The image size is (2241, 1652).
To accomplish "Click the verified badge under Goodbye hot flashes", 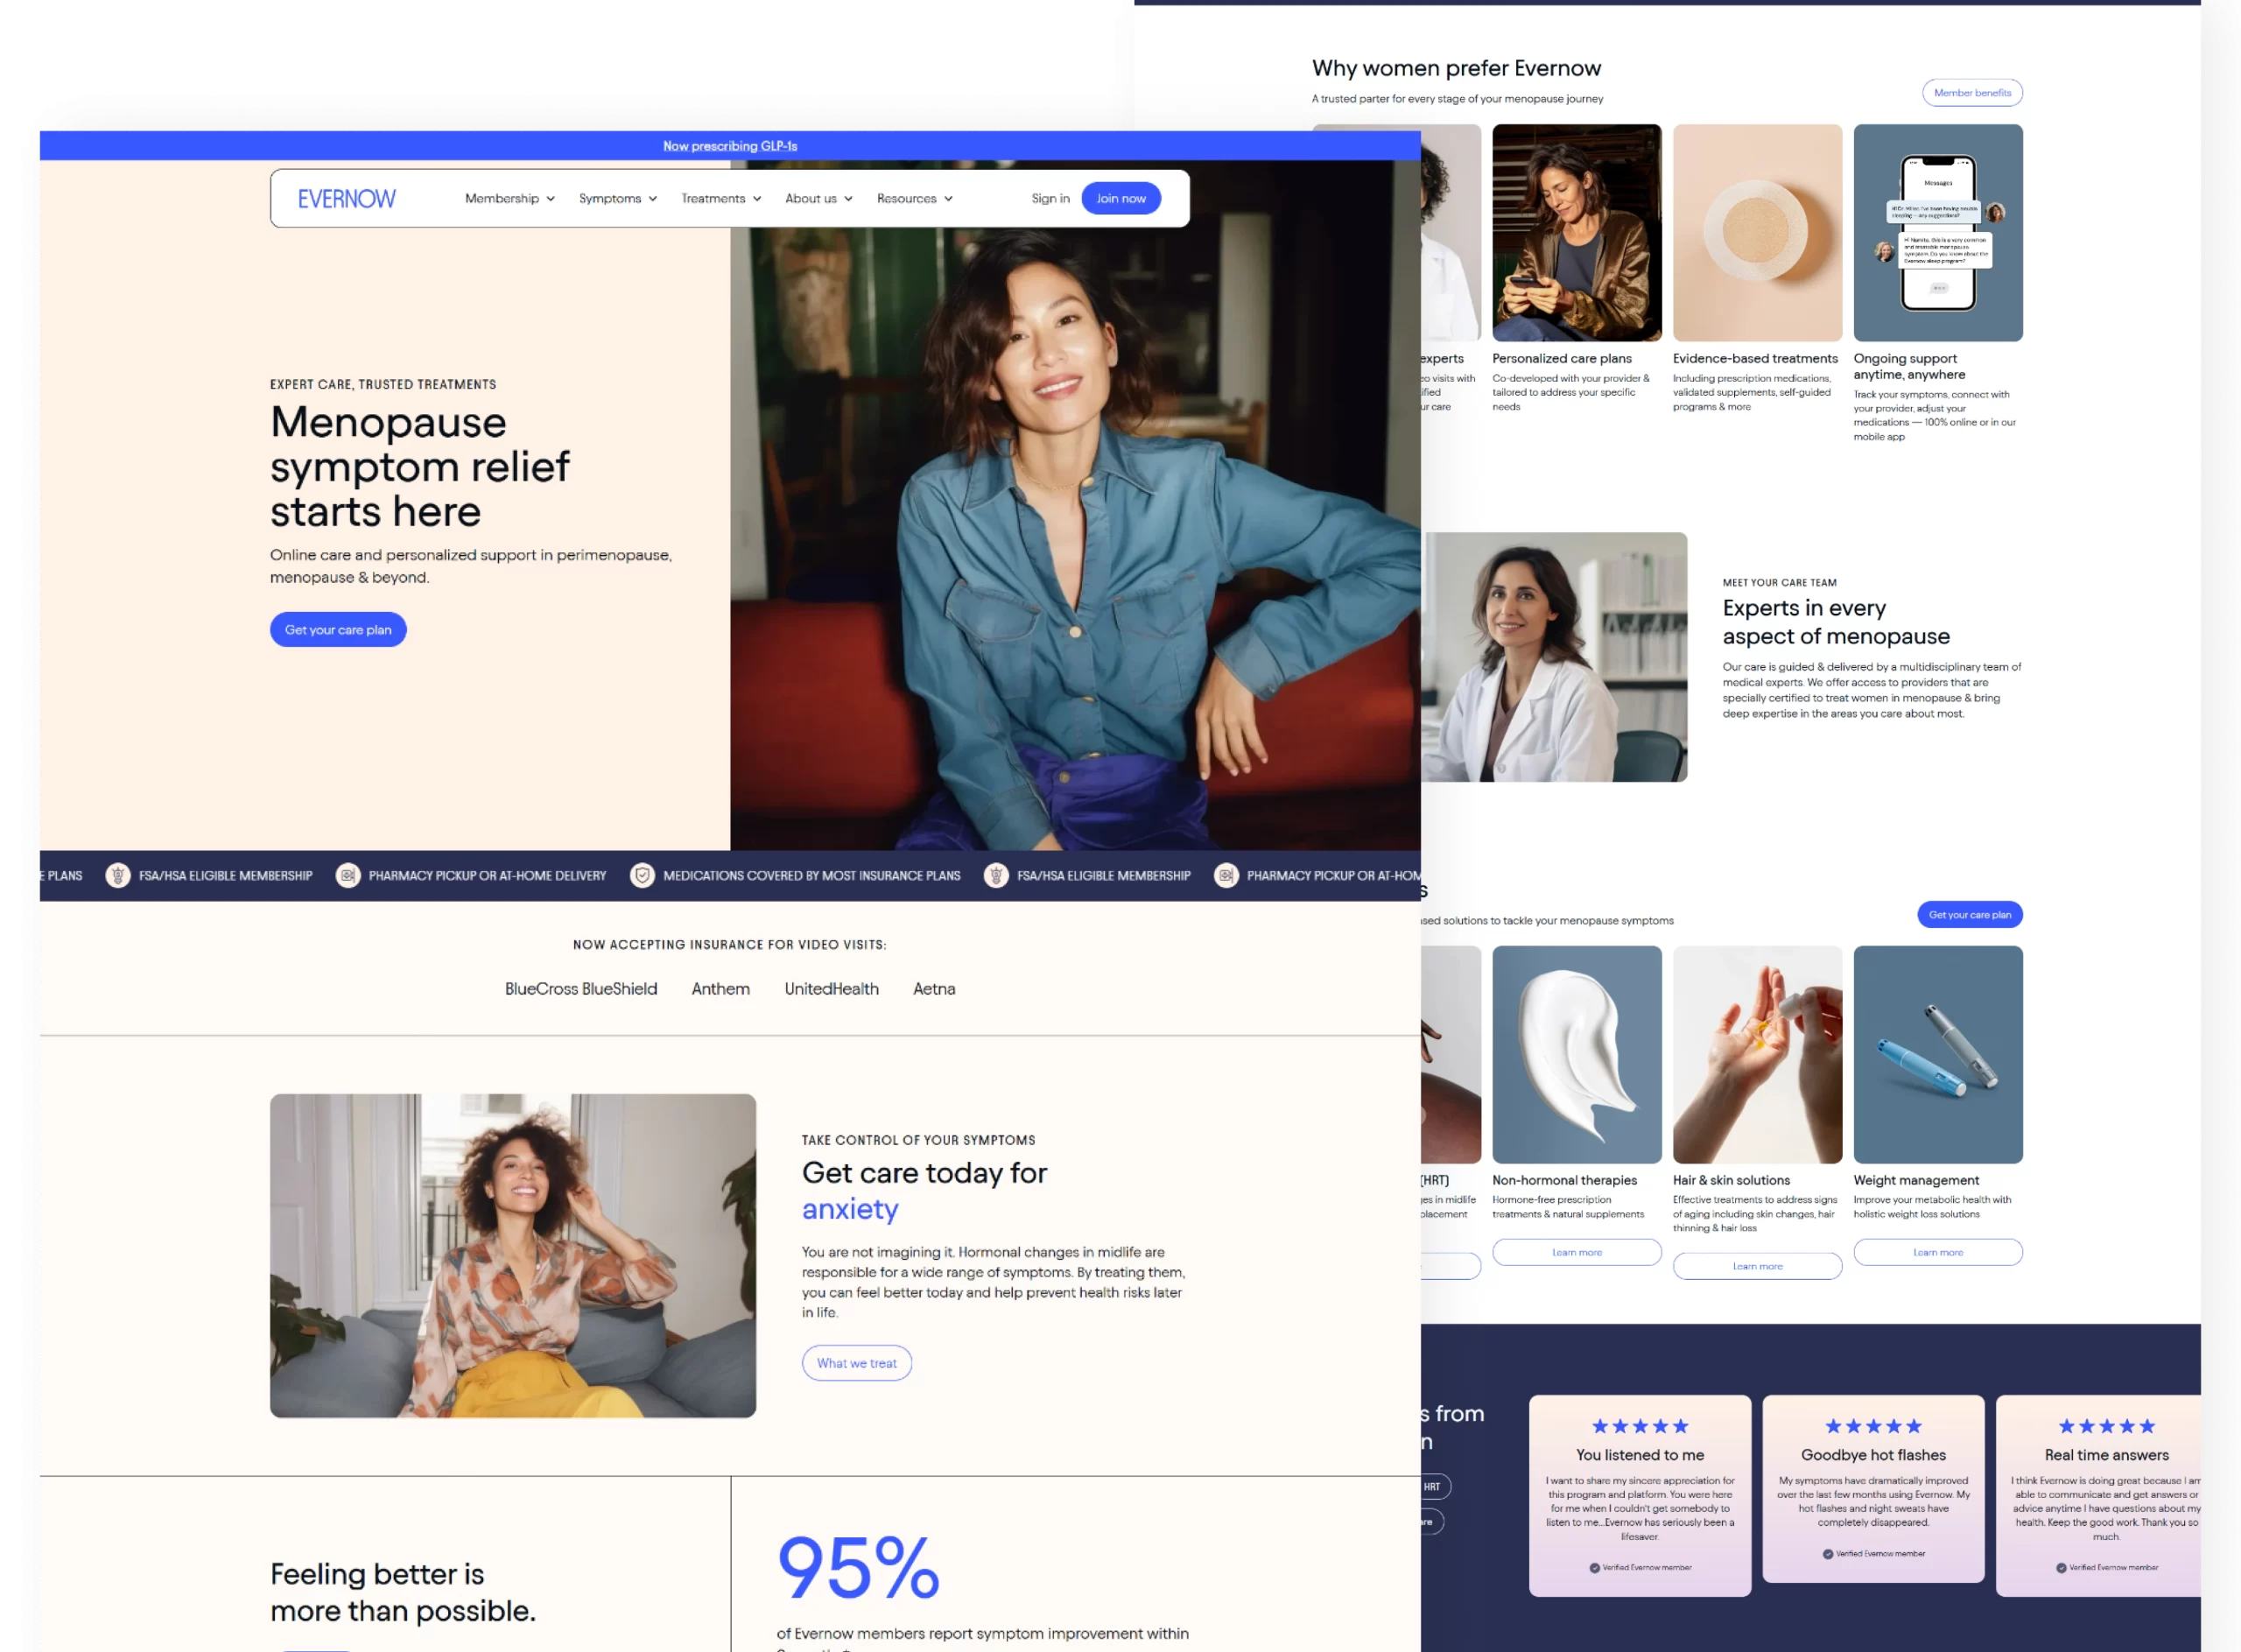I will (1828, 1554).
